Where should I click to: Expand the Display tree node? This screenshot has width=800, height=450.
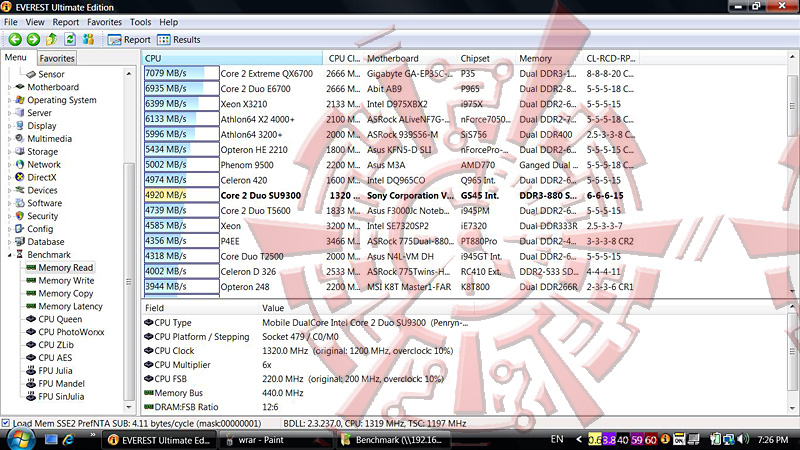point(10,126)
